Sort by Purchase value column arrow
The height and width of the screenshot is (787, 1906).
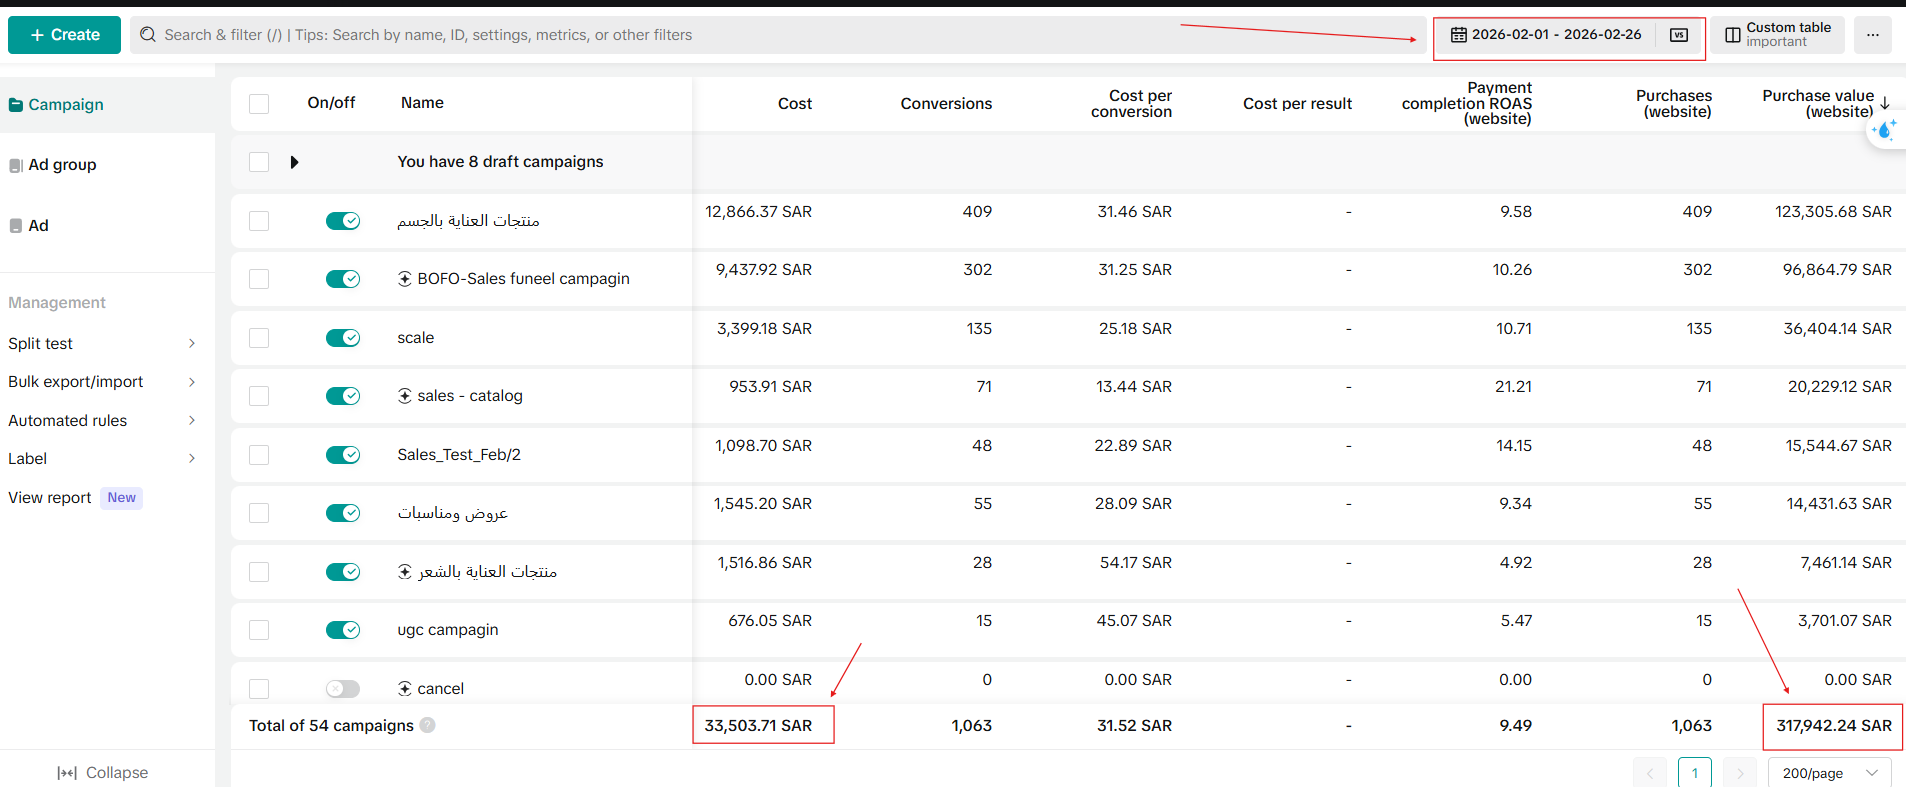pyautogui.click(x=1885, y=103)
